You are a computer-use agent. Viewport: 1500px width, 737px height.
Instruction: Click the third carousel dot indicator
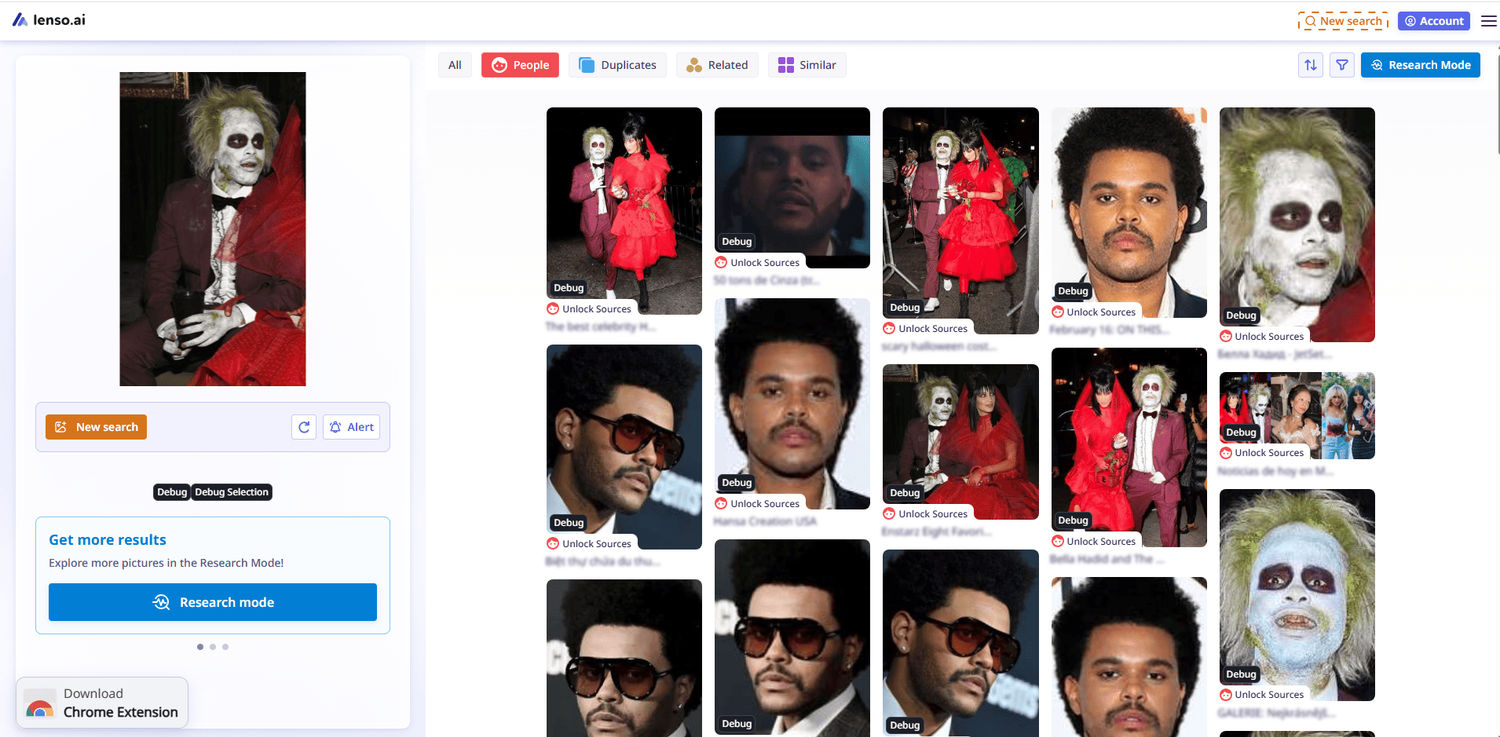coord(225,647)
